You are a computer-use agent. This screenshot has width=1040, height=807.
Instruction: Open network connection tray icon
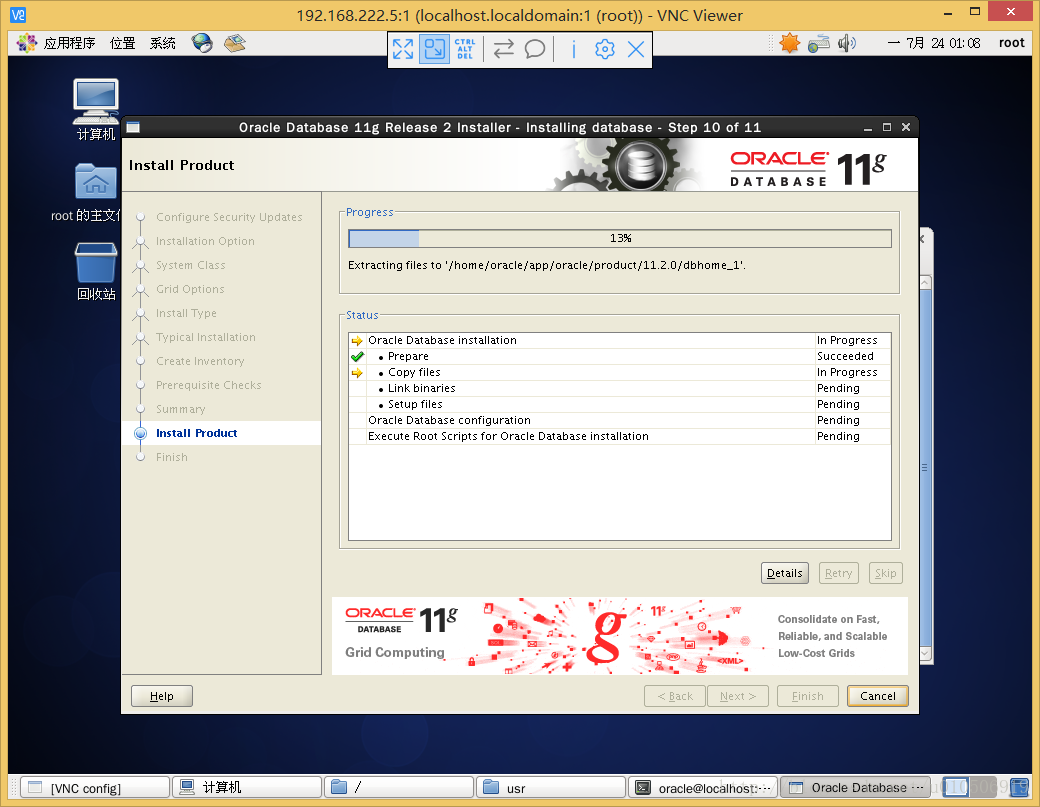[x=818, y=43]
